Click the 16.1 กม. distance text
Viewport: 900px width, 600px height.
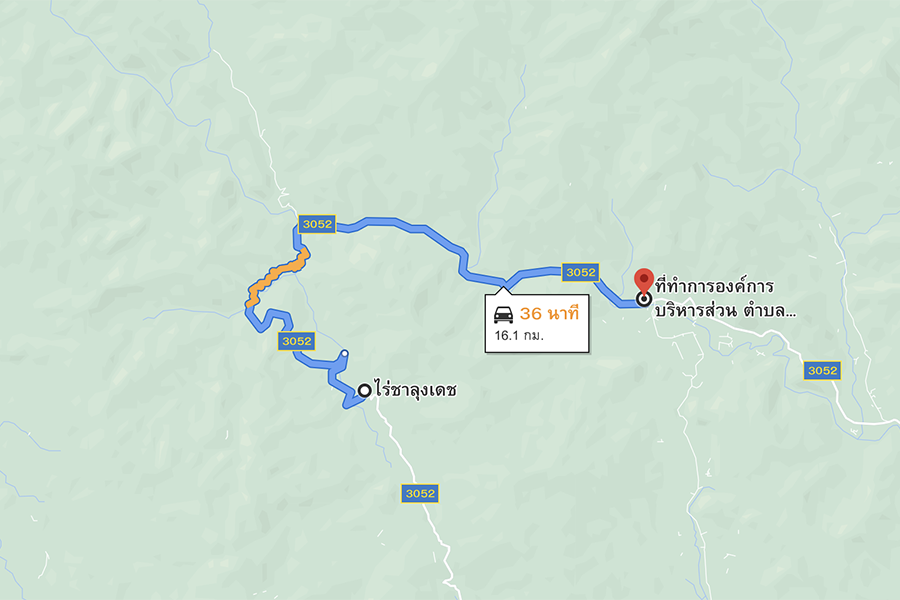tap(519, 335)
